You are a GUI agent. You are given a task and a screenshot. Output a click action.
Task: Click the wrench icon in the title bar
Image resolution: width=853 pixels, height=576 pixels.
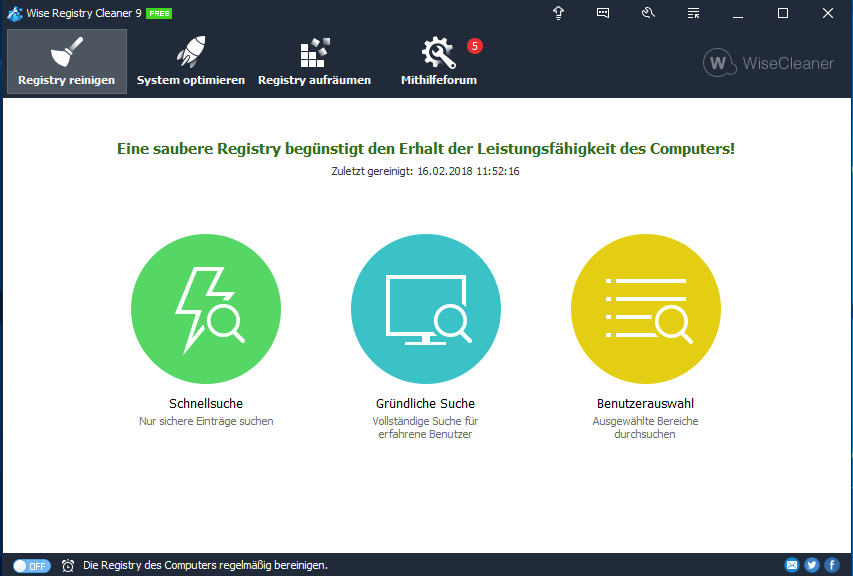click(648, 13)
